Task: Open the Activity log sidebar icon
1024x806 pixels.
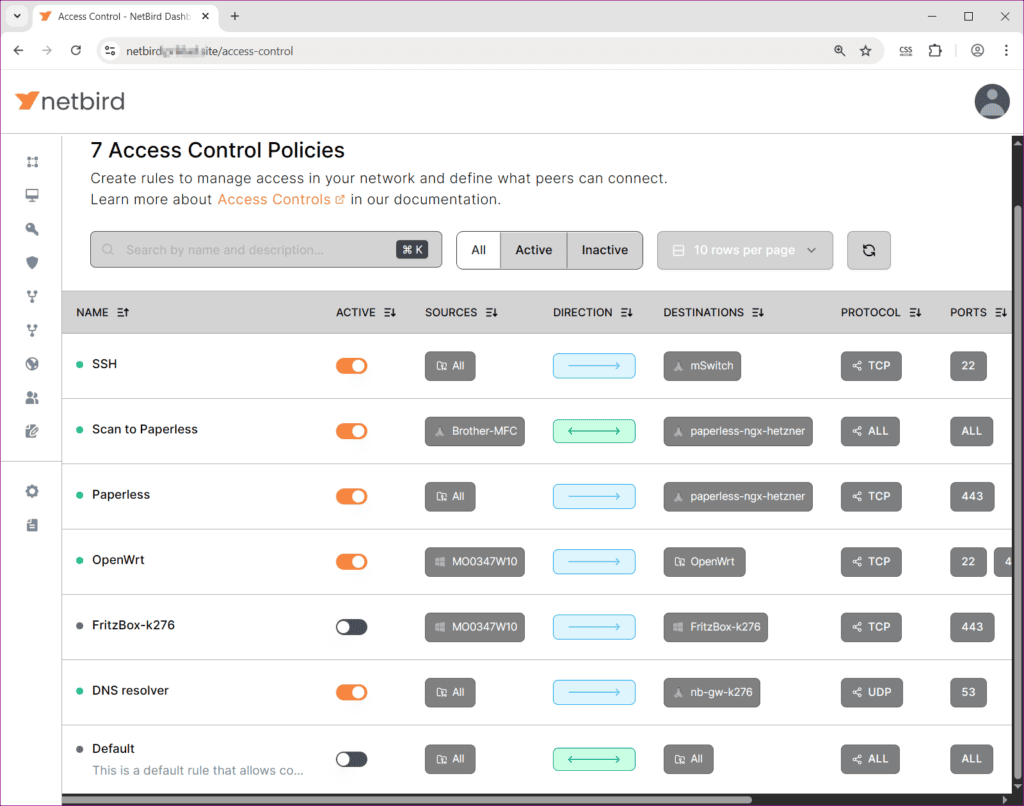Action: click(32, 431)
